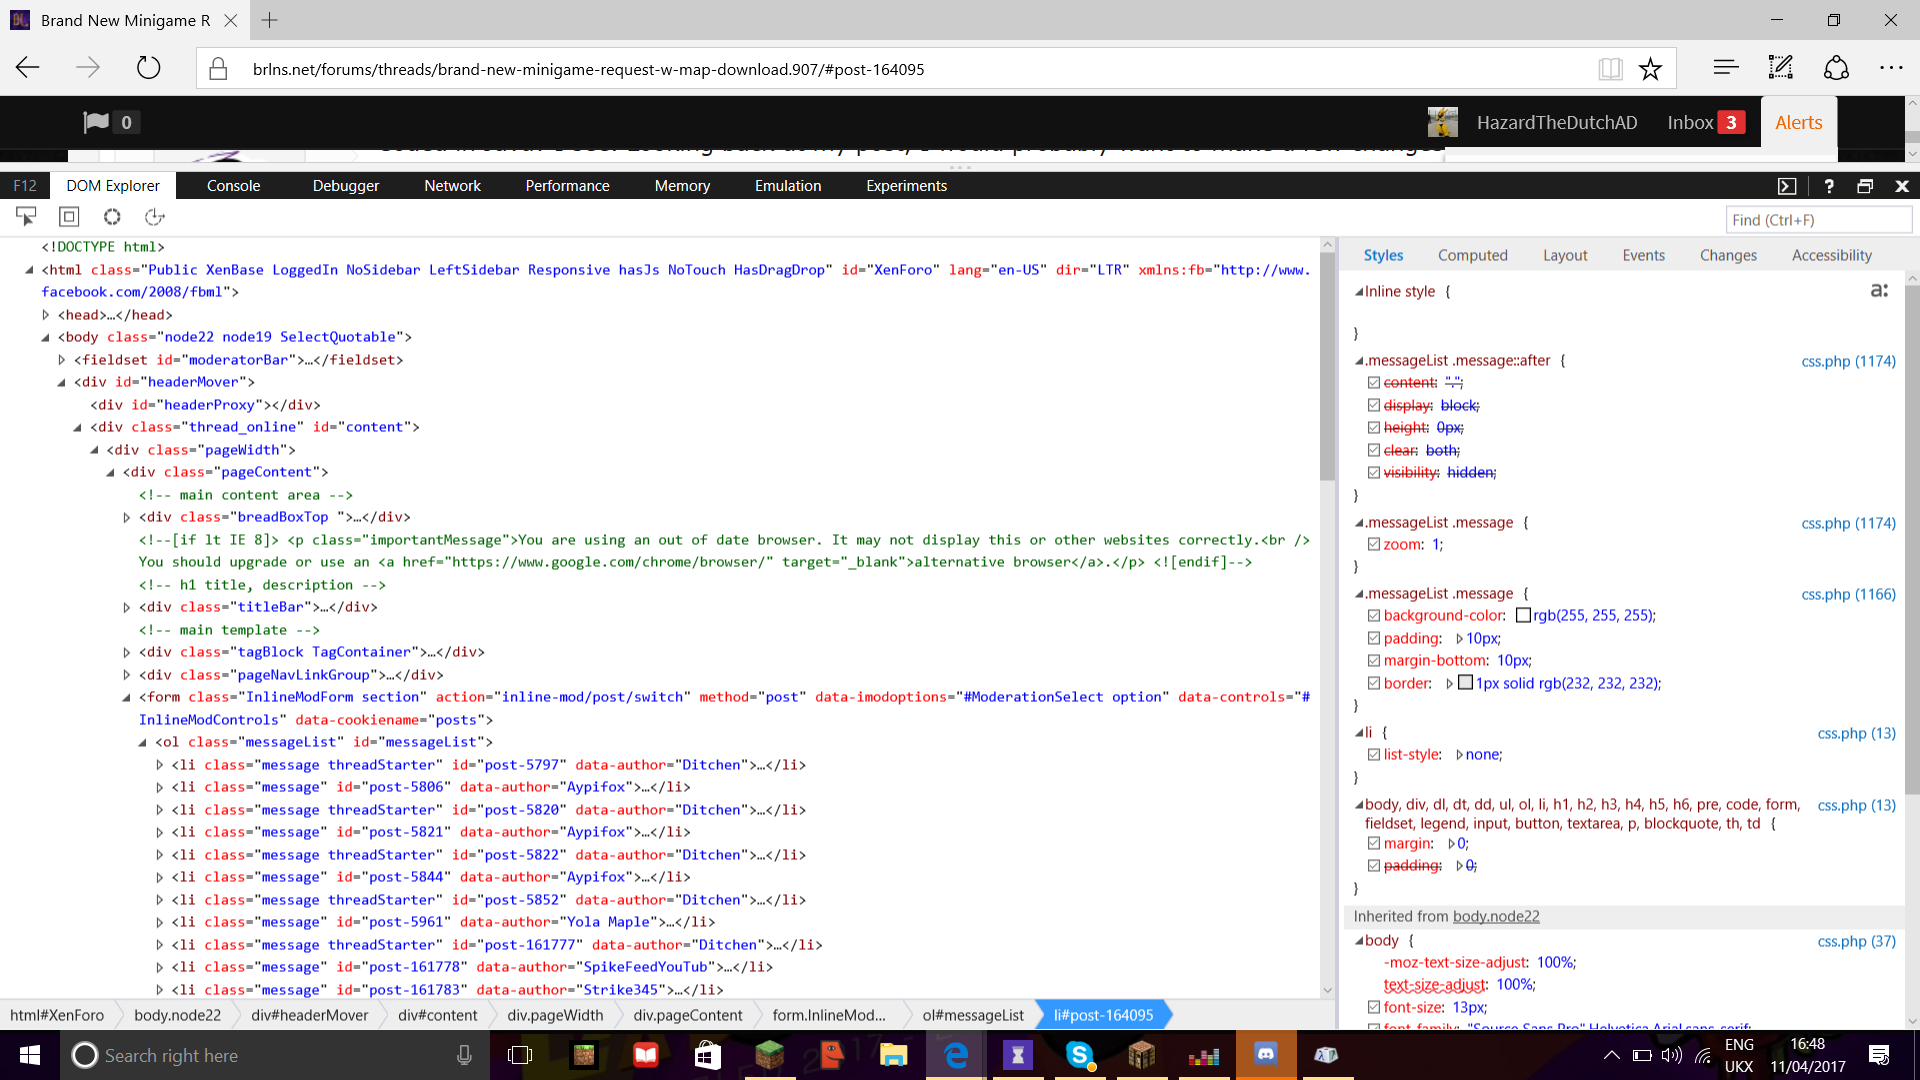Click the DOM Explorer refresh icon

154,216
